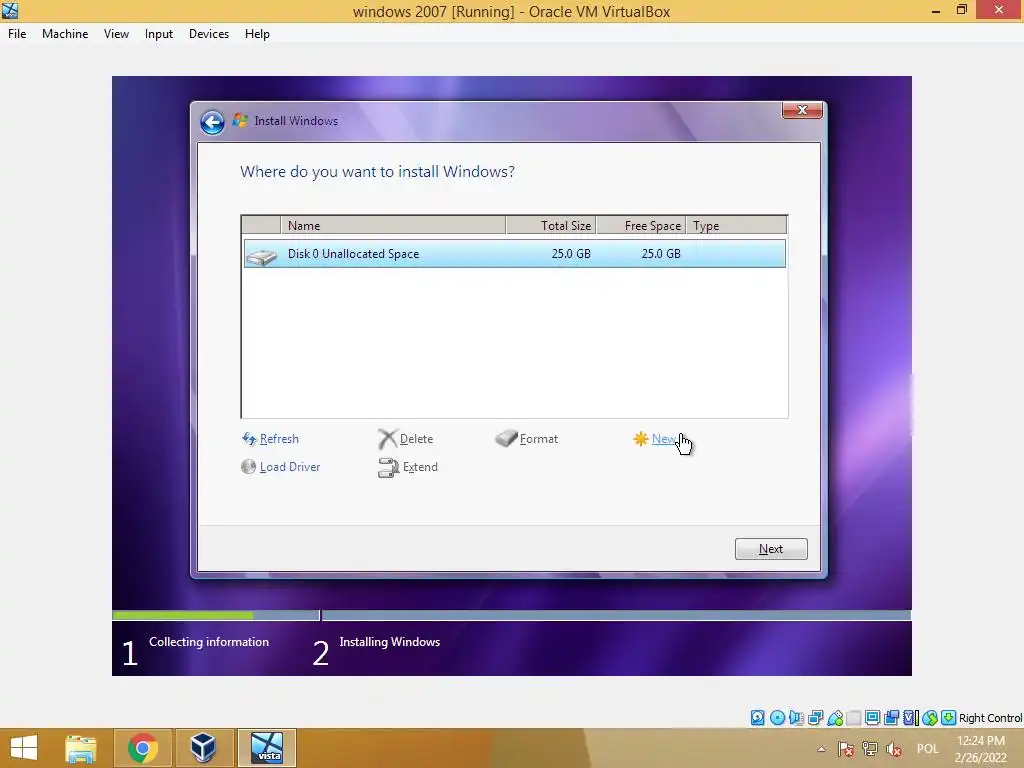The height and width of the screenshot is (768, 1024).
Task: Show hidden tray icons arrow
Action: (x=822, y=749)
